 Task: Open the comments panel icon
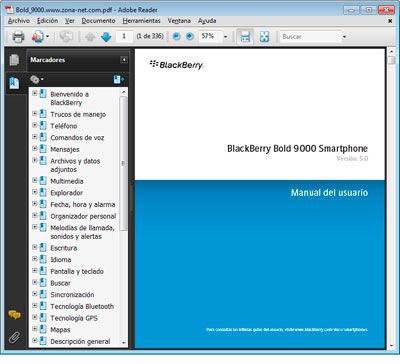pos(14,315)
